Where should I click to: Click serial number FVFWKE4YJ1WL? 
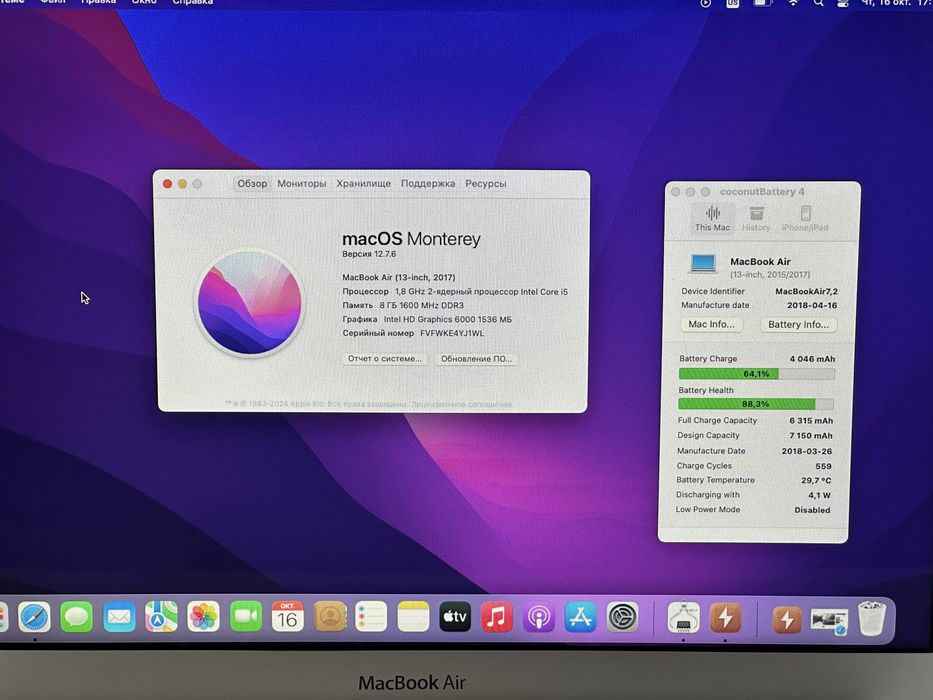(452, 333)
